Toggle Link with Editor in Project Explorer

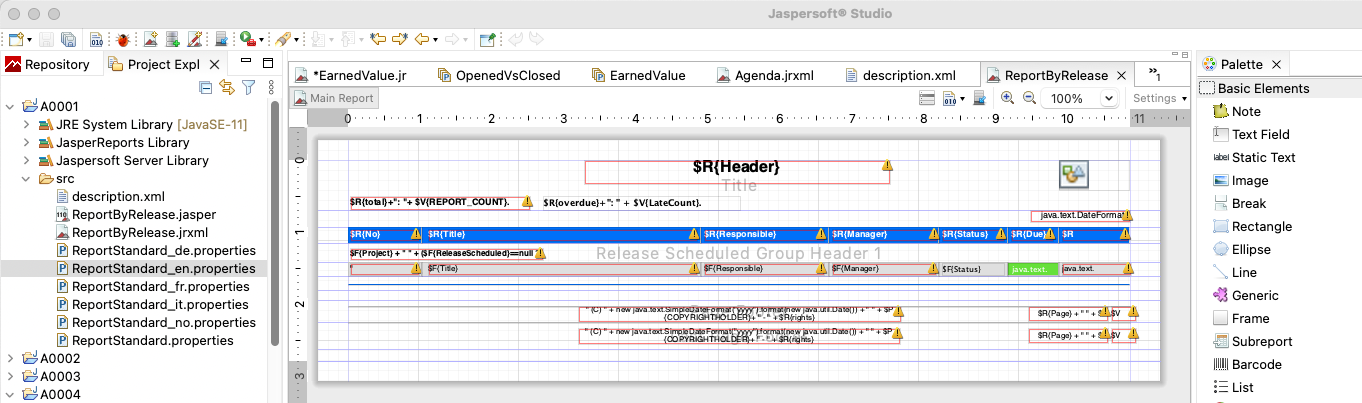point(227,88)
